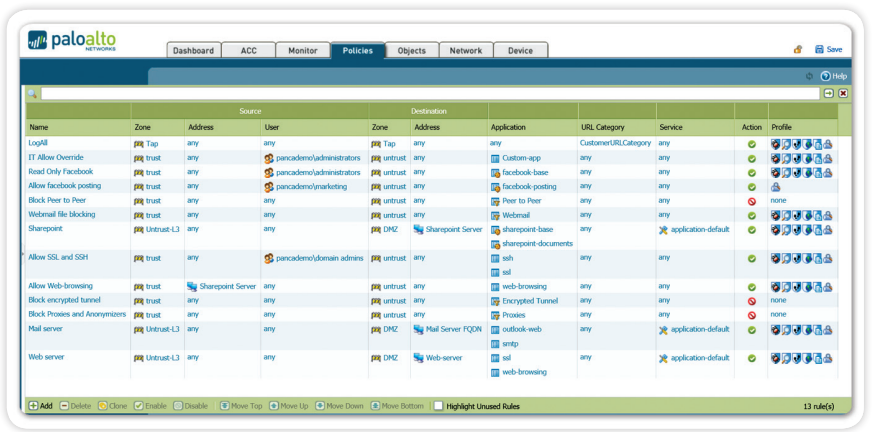Click deny icon for Block encrypted tunnel
873x432 pixels.
[x=751, y=301]
